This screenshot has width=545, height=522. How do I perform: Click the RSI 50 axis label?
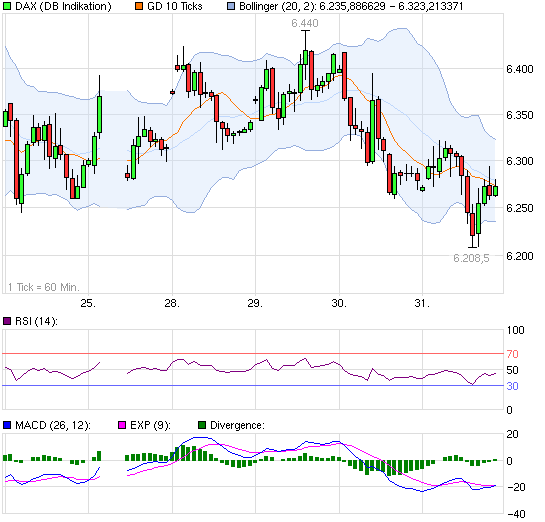click(x=512, y=370)
